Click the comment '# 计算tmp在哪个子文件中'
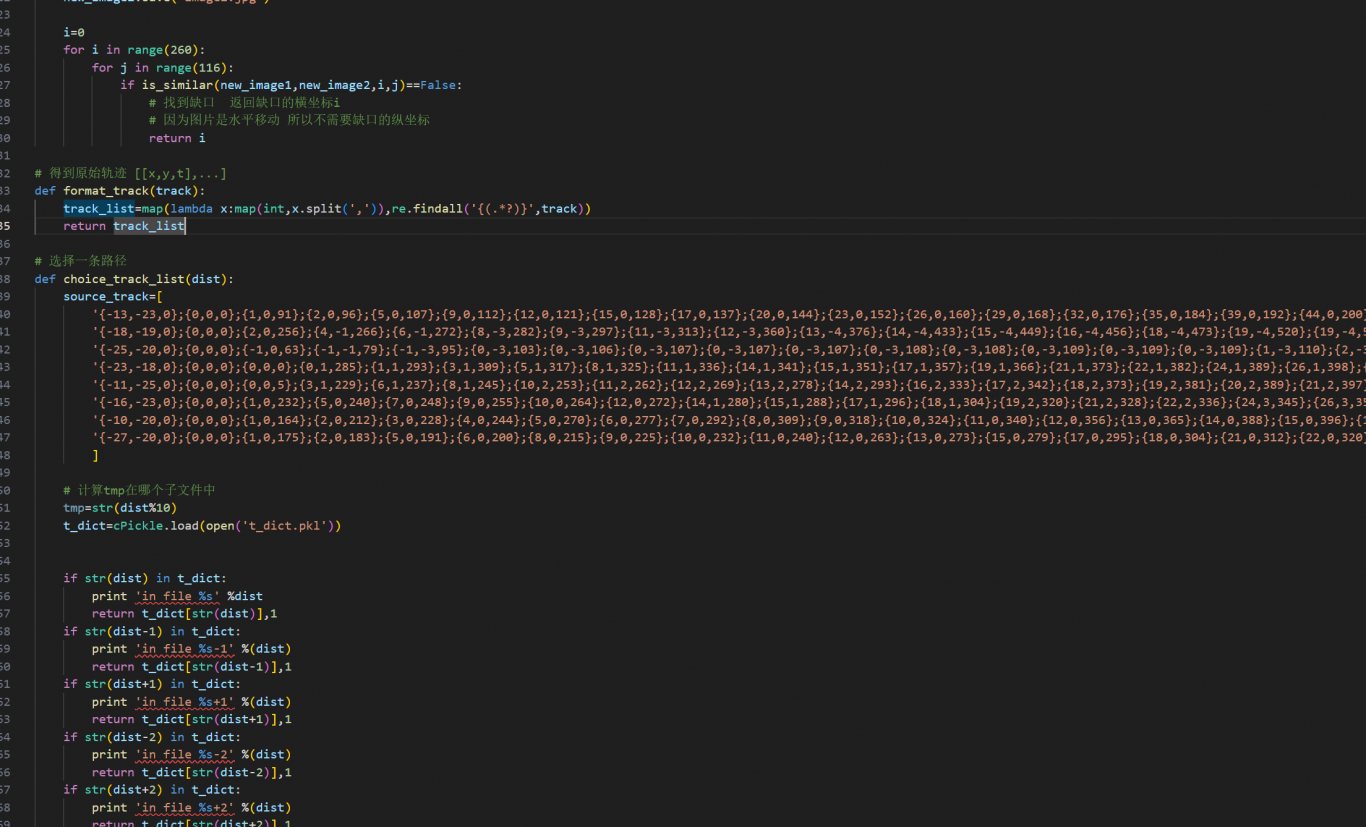The height and width of the screenshot is (827, 1366). click(139, 490)
